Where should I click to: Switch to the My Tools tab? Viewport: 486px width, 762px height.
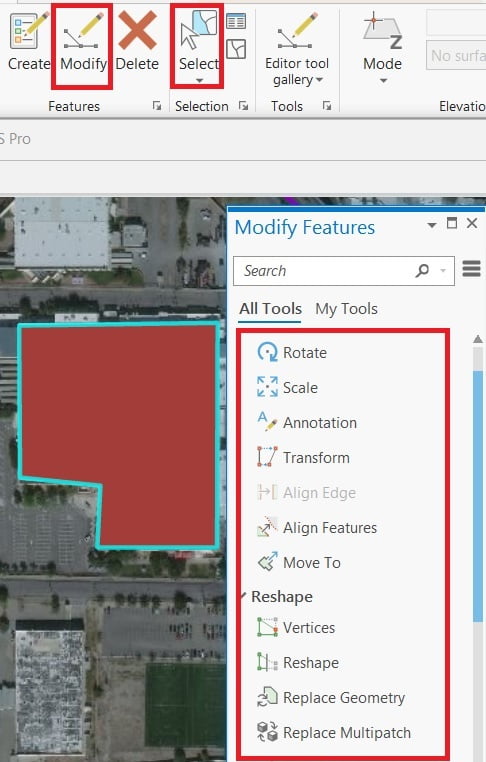[x=346, y=309]
